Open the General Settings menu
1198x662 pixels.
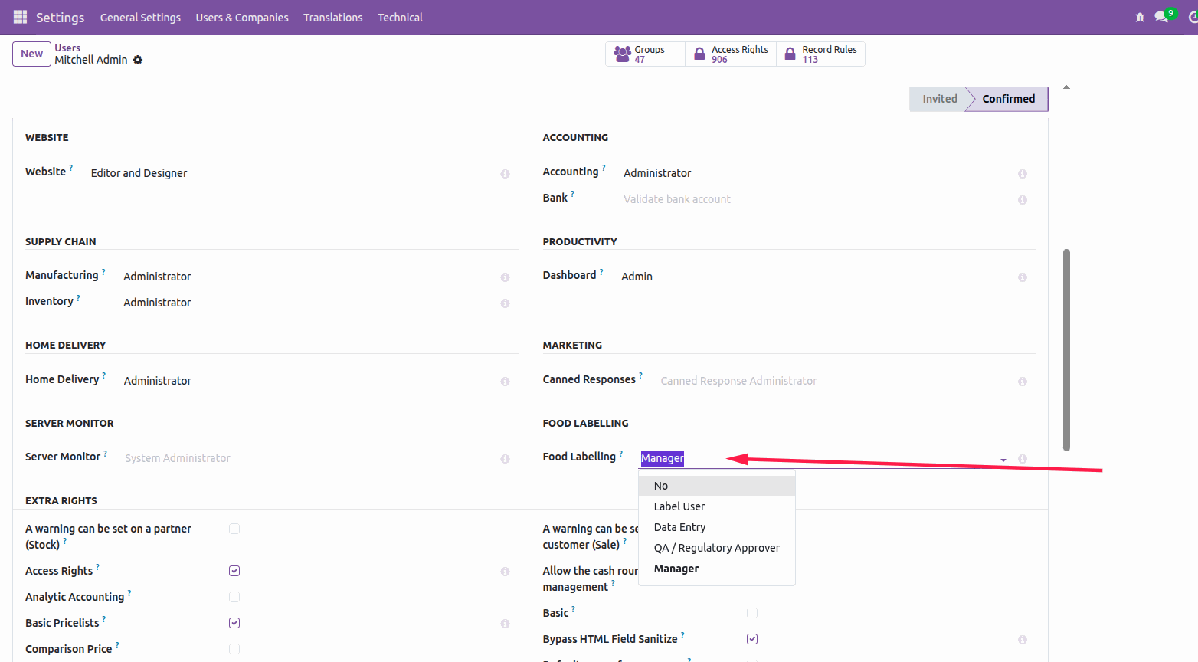(141, 17)
